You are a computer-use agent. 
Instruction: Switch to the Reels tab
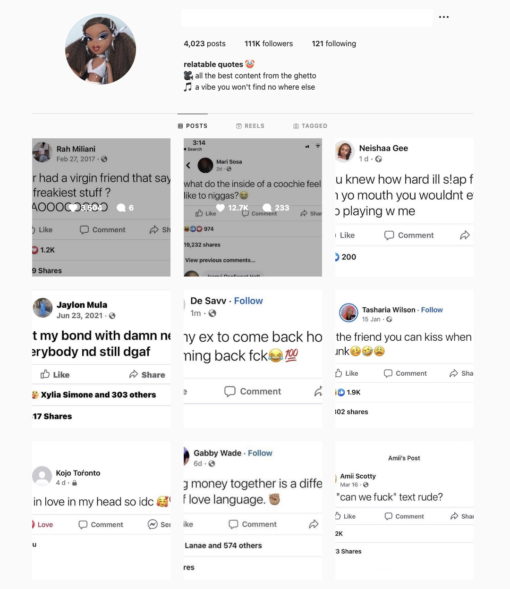pos(250,126)
